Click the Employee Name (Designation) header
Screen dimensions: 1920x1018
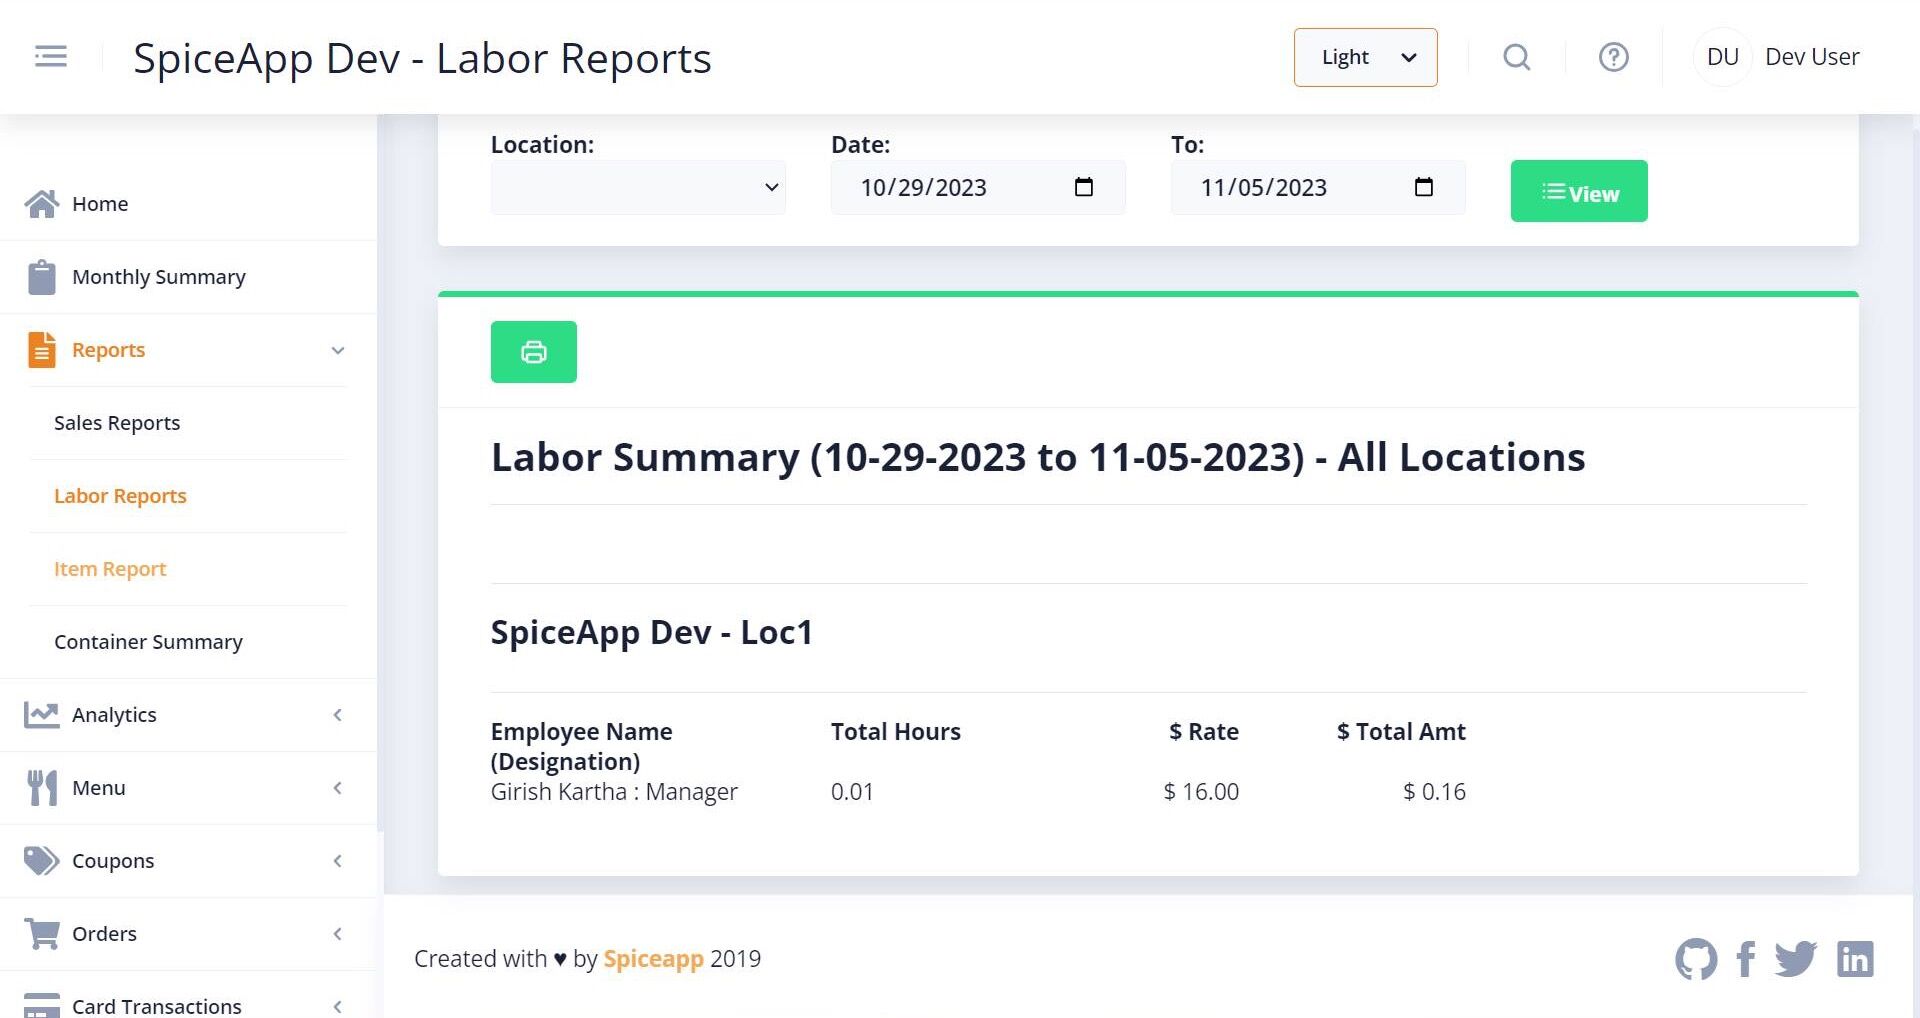(x=581, y=747)
